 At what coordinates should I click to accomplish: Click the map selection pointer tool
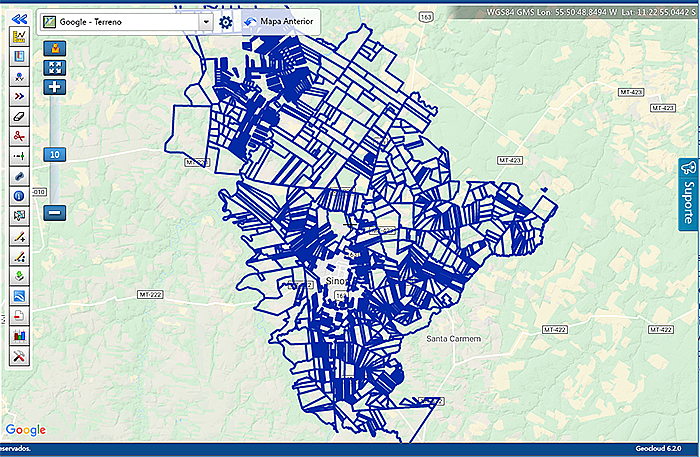pos(19,216)
